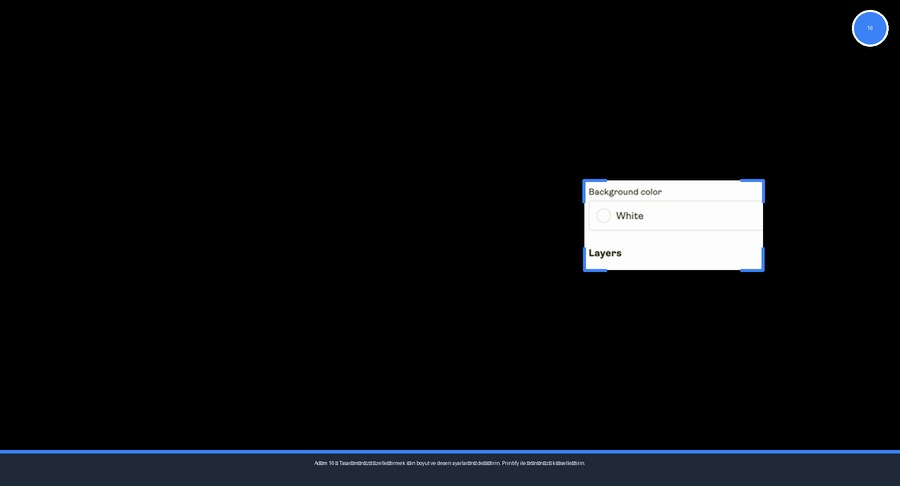Click the highlight frame's bottom-right corner bracket
Viewport: 900px width, 486px height.
coord(761,267)
